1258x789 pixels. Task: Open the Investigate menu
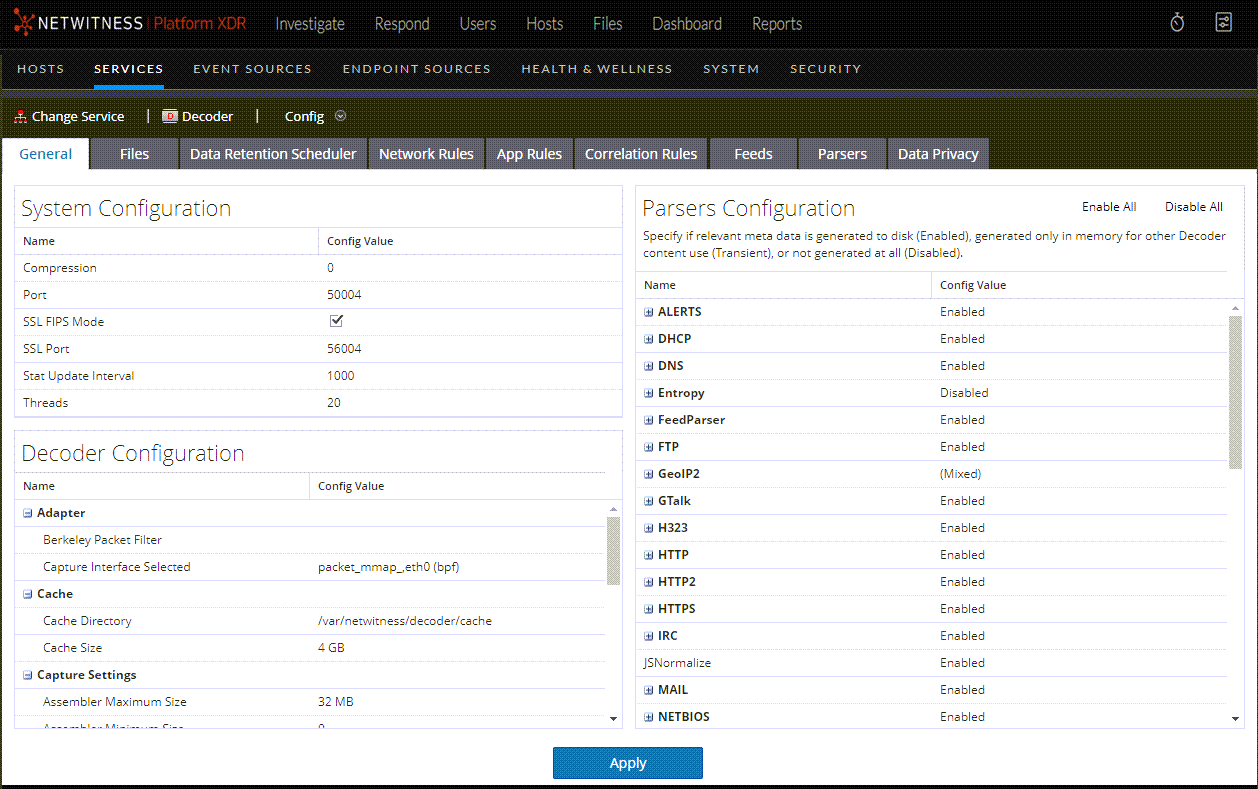pos(309,23)
